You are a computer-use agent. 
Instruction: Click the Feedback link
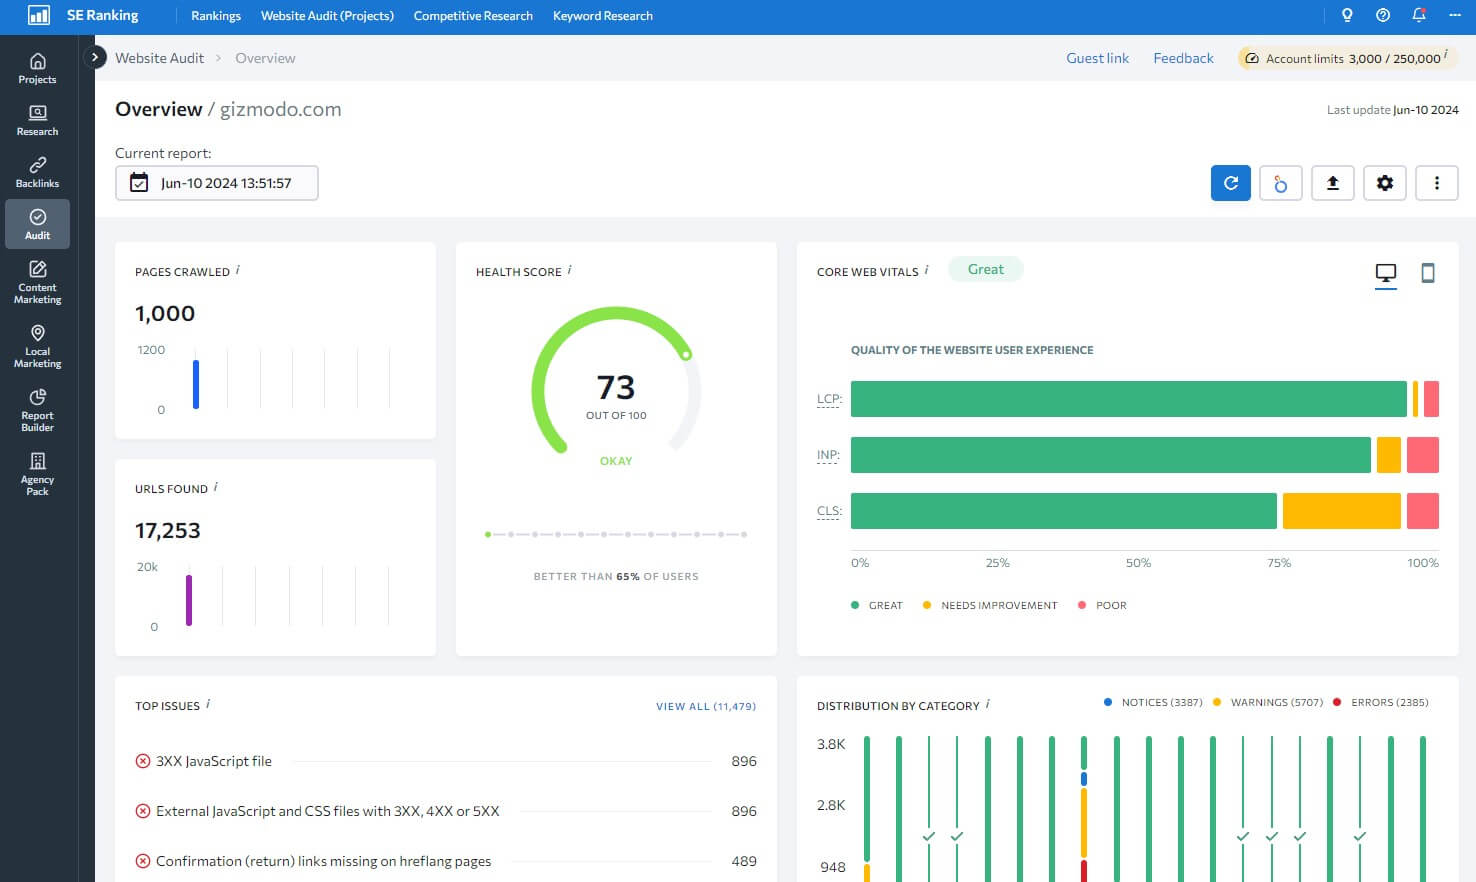(1183, 58)
